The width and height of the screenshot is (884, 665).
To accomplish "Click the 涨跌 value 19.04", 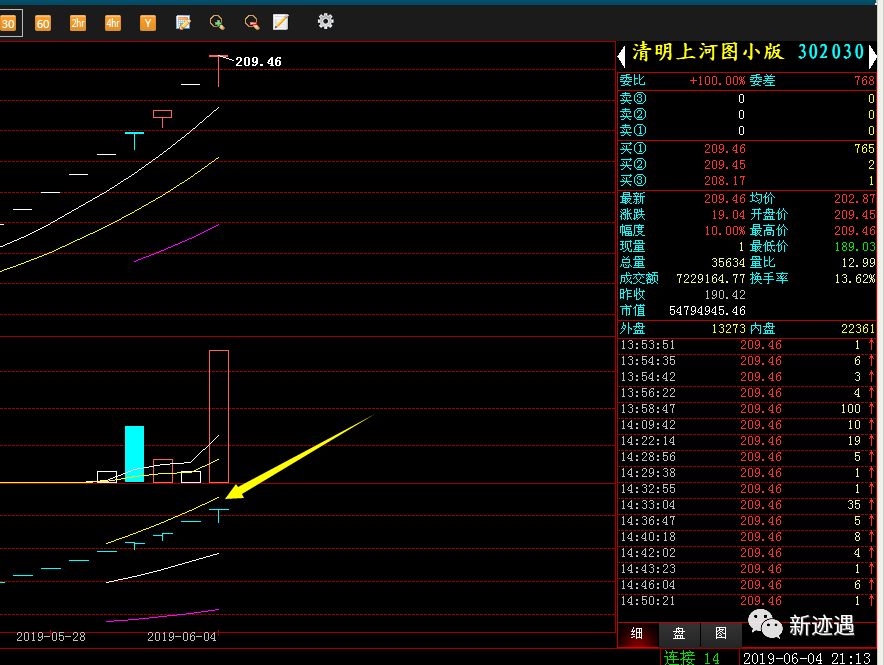I will pos(728,215).
